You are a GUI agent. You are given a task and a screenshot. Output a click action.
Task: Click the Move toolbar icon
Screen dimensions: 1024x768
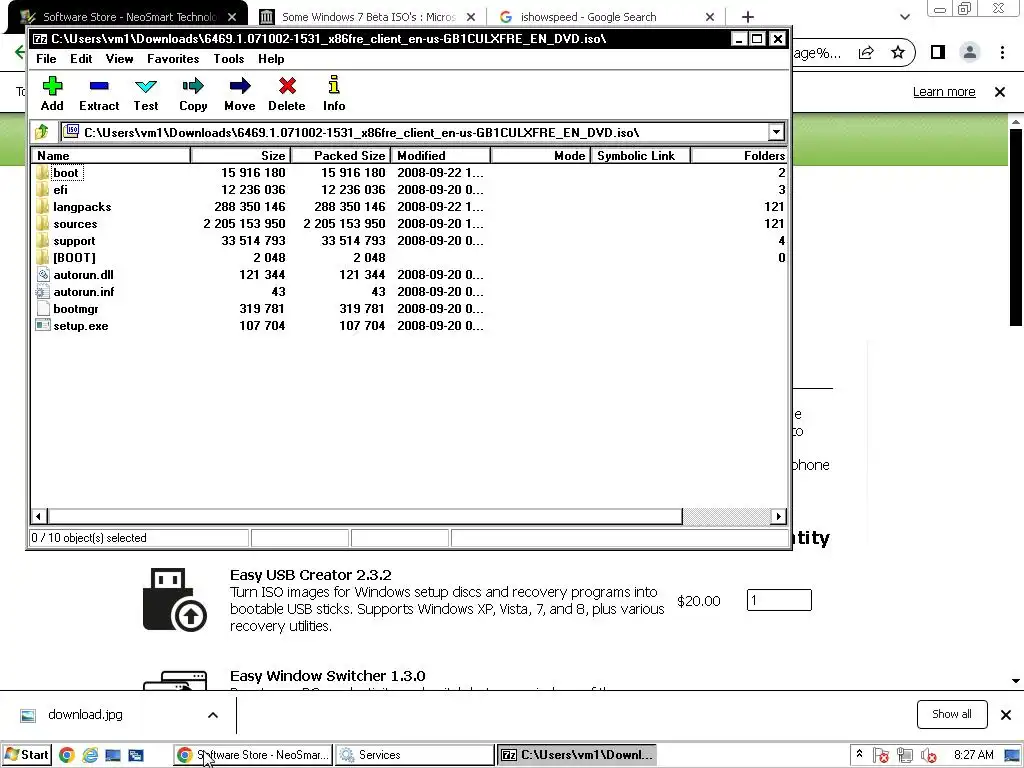(240, 86)
